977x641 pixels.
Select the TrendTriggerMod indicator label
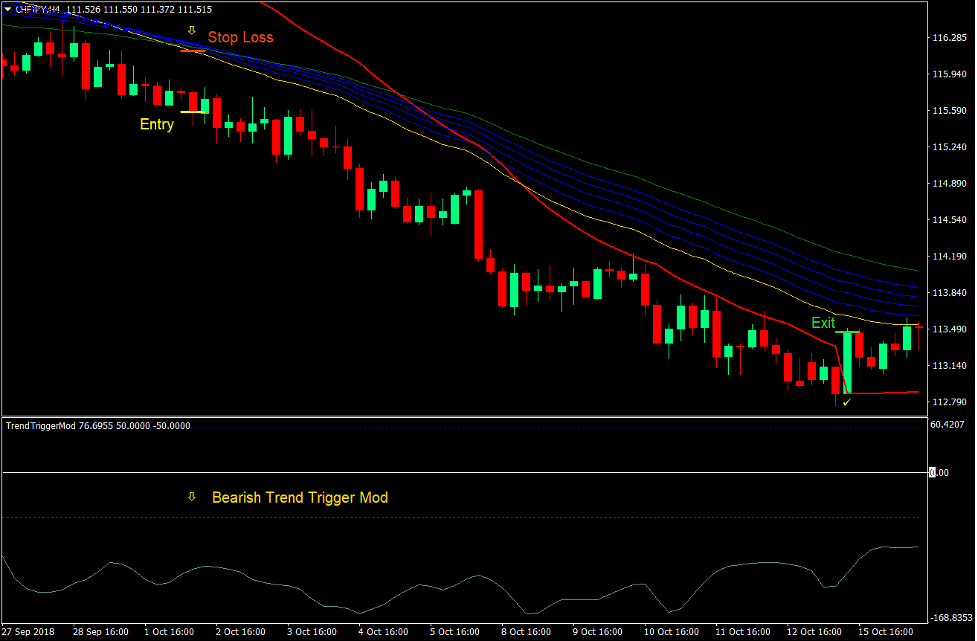click(40, 425)
